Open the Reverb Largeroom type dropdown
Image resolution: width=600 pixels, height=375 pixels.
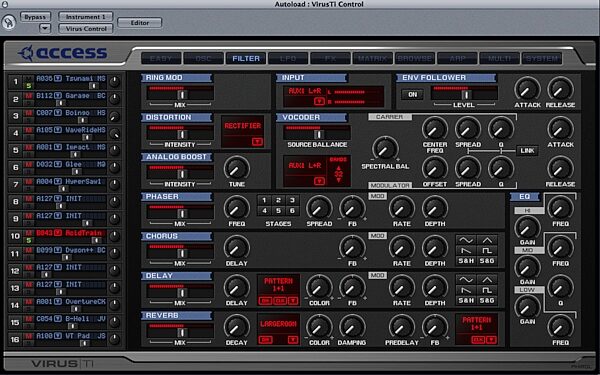(293, 339)
